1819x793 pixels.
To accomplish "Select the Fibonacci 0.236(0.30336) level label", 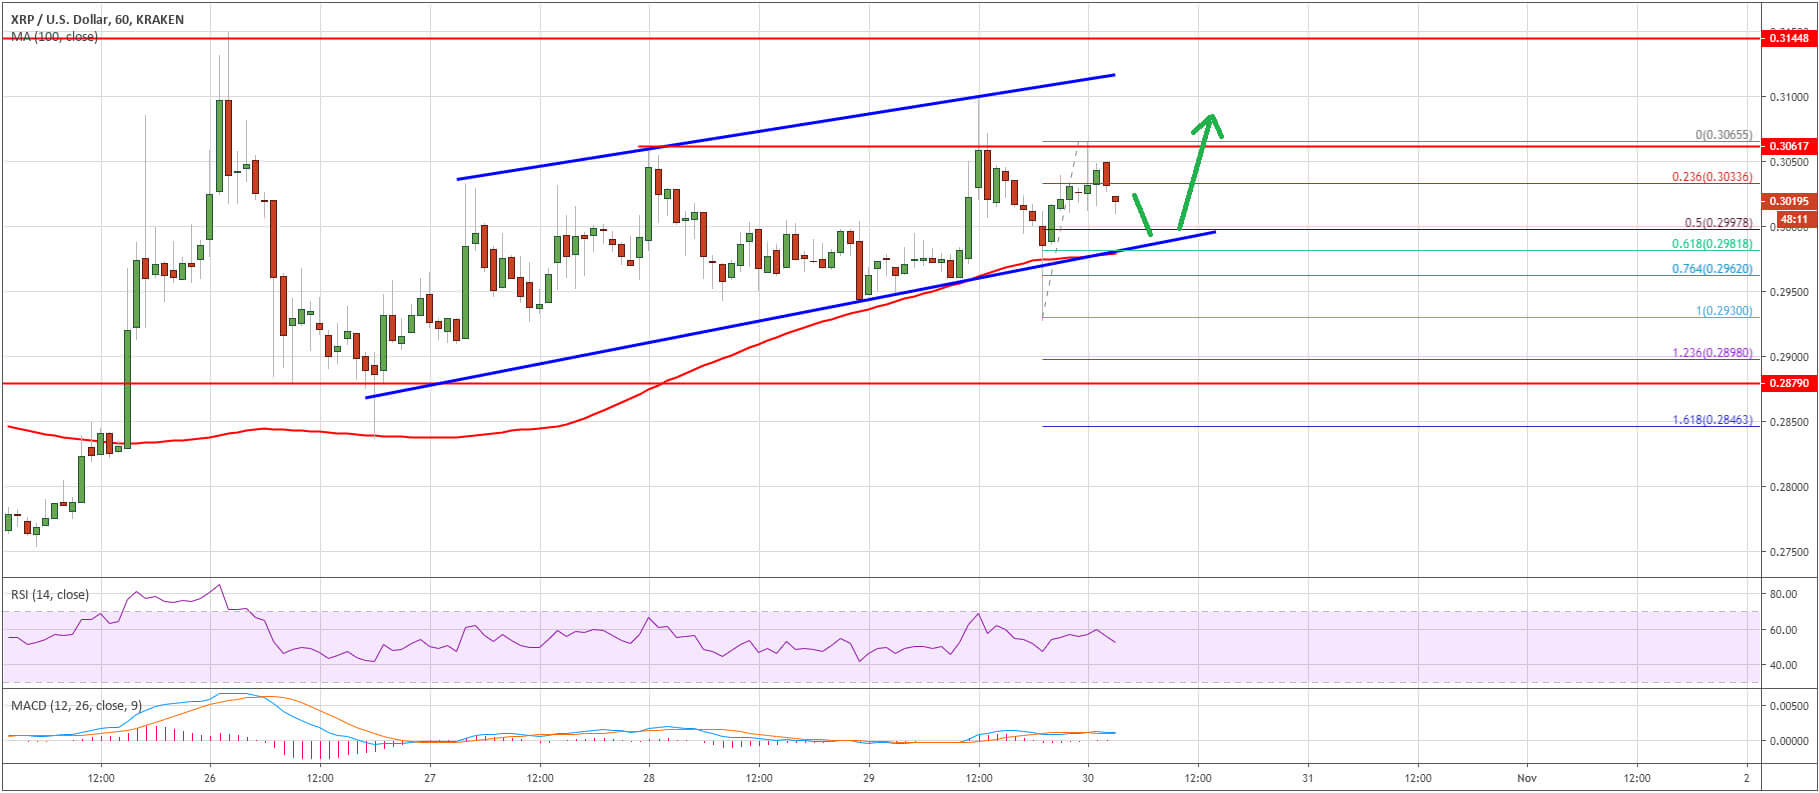I will point(1712,177).
